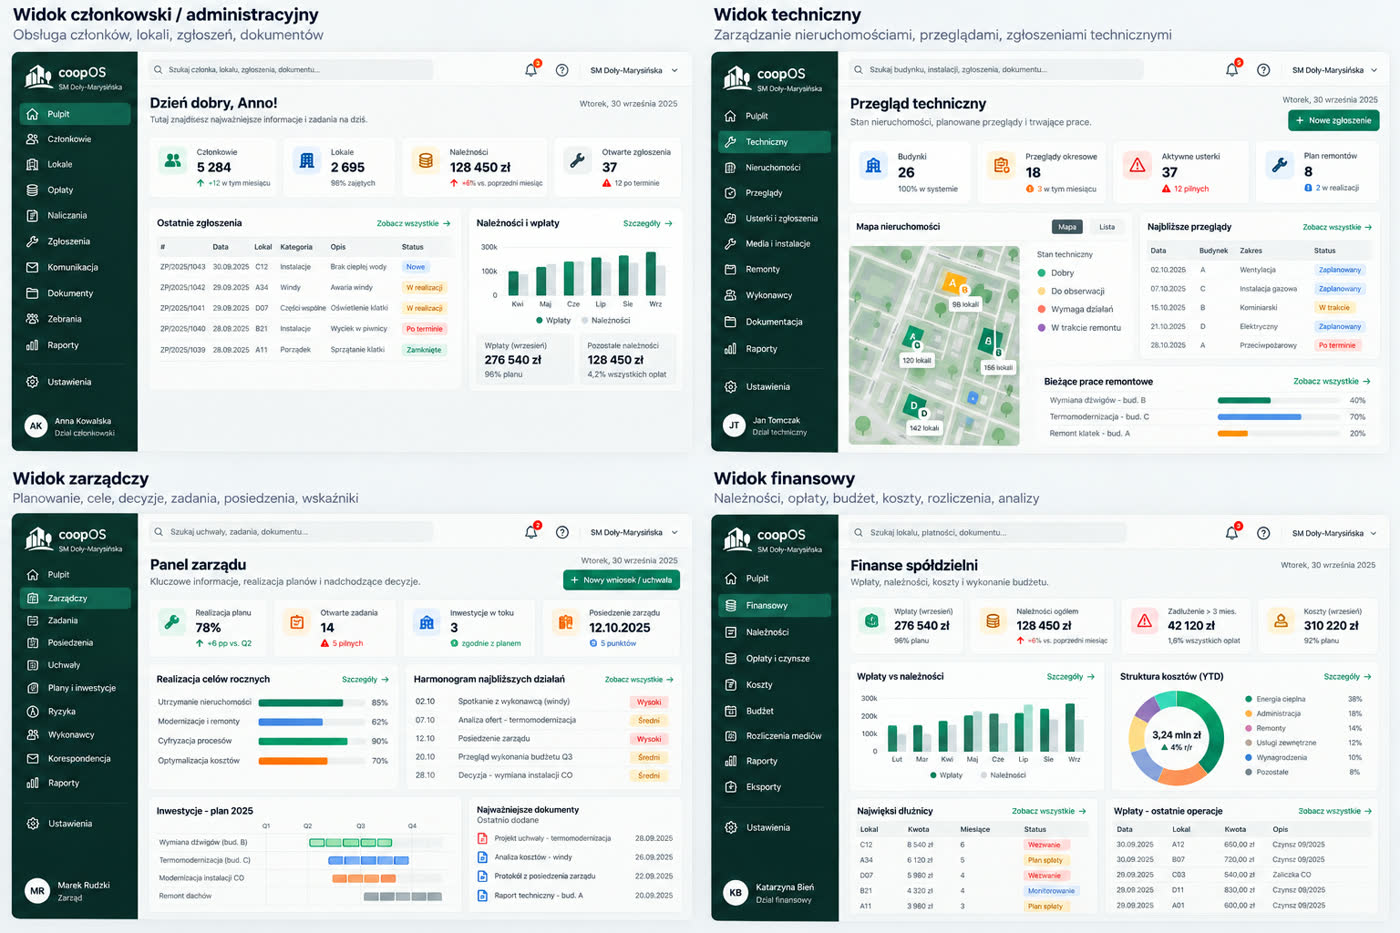Click the Rozliczenia mediów sidebar icon
1400x933 pixels.
point(731,736)
